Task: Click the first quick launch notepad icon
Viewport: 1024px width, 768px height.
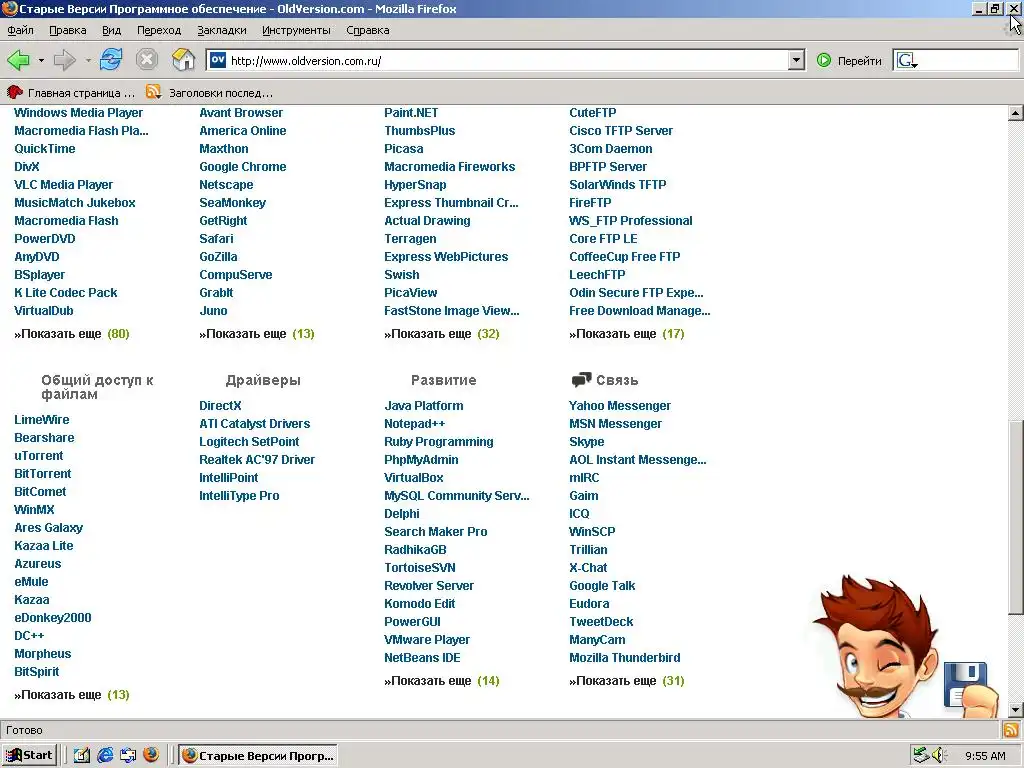Action: (x=82, y=755)
